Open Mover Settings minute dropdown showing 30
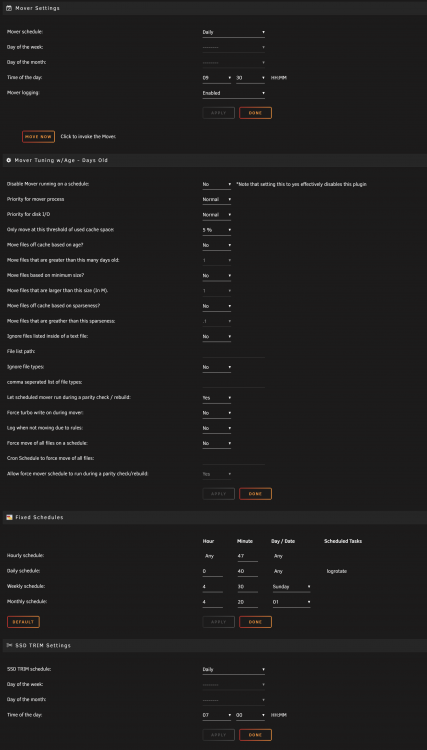This screenshot has height=750, width=427. point(251,77)
